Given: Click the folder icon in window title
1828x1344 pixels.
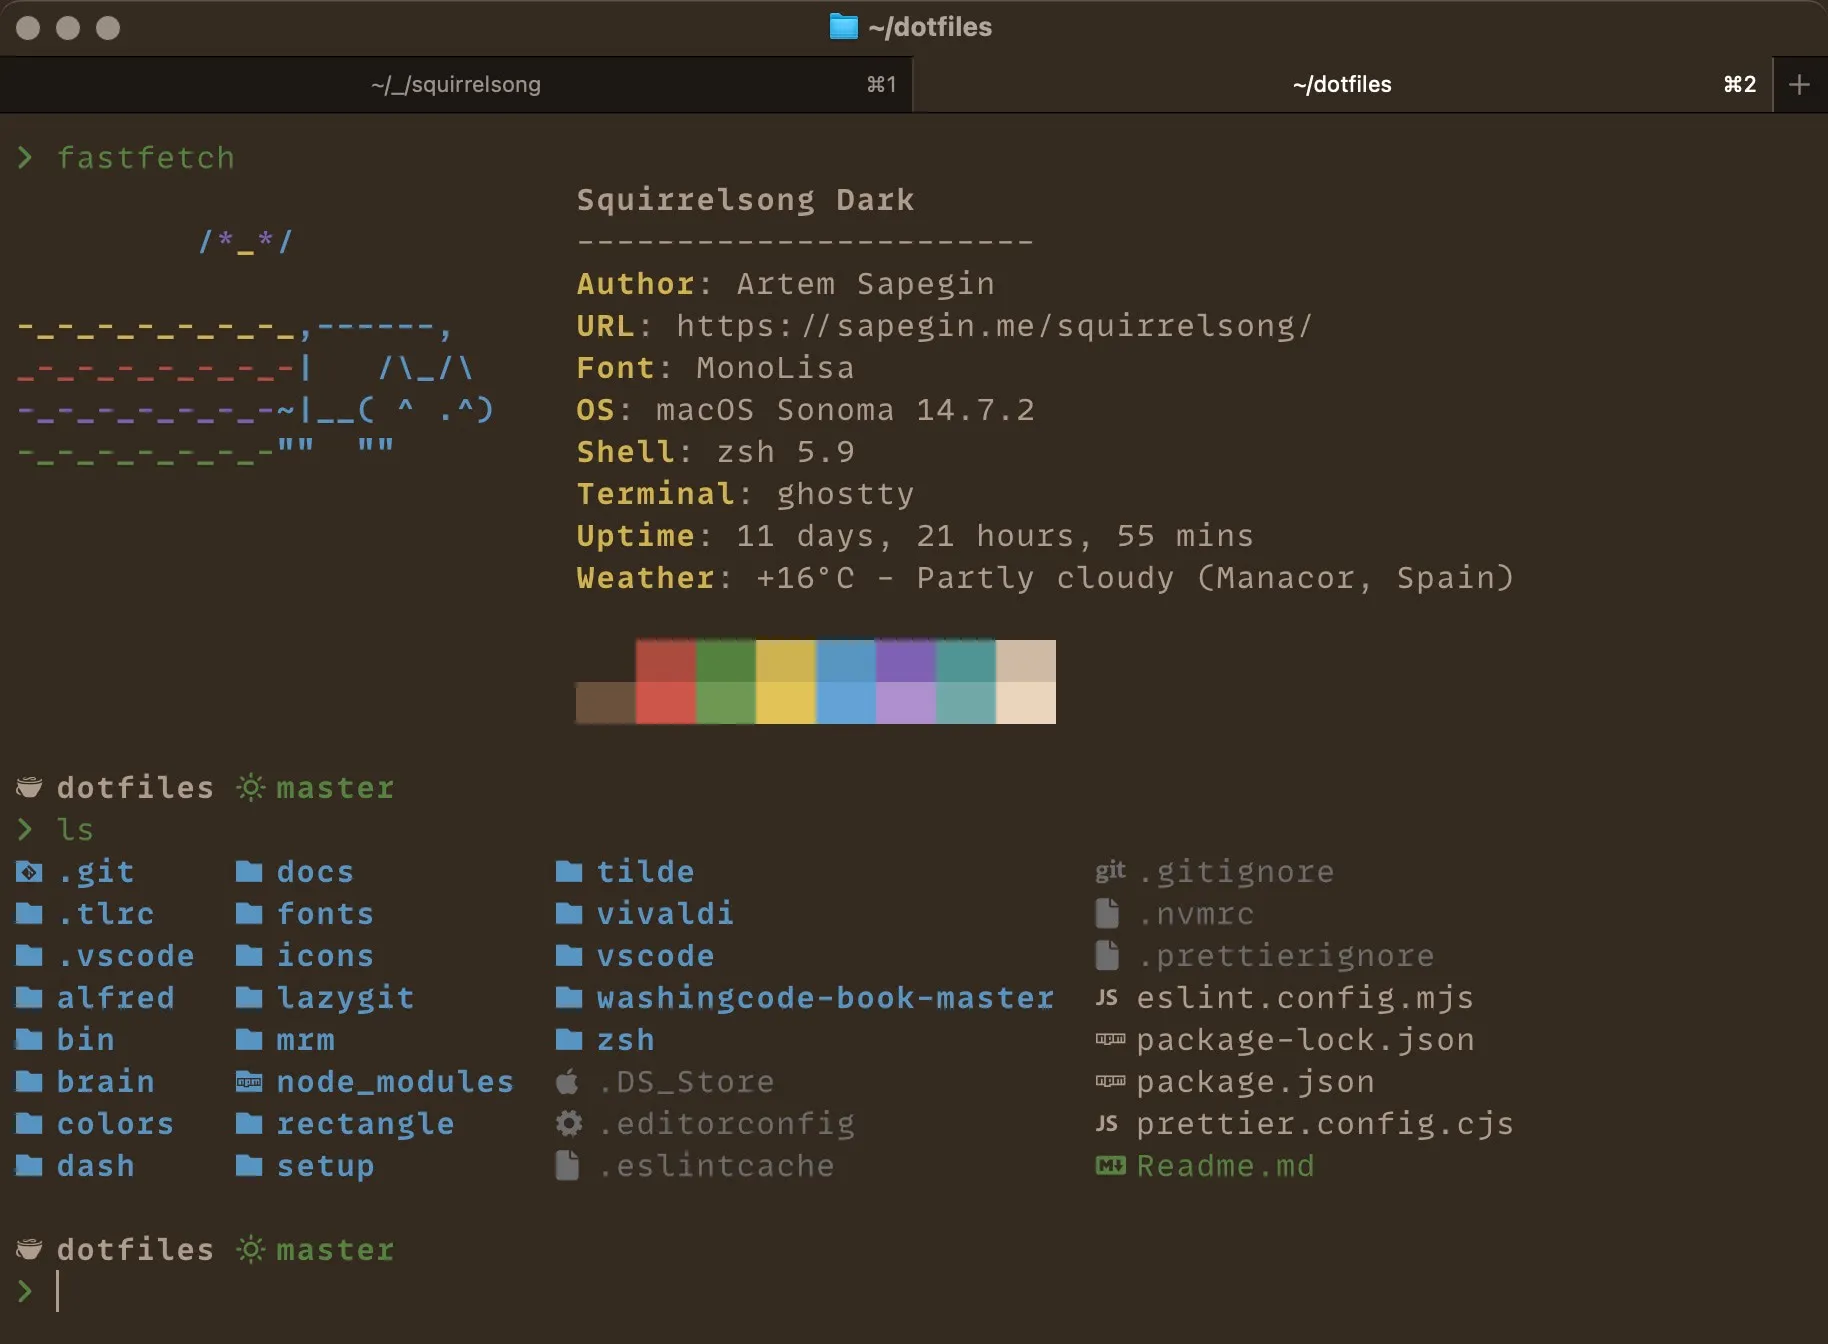Looking at the screenshot, I should tap(843, 27).
